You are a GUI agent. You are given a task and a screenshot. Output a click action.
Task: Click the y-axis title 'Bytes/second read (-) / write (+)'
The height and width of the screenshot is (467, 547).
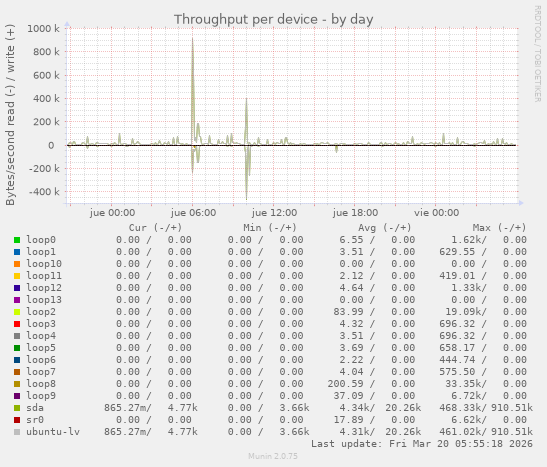tap(10, 115)
